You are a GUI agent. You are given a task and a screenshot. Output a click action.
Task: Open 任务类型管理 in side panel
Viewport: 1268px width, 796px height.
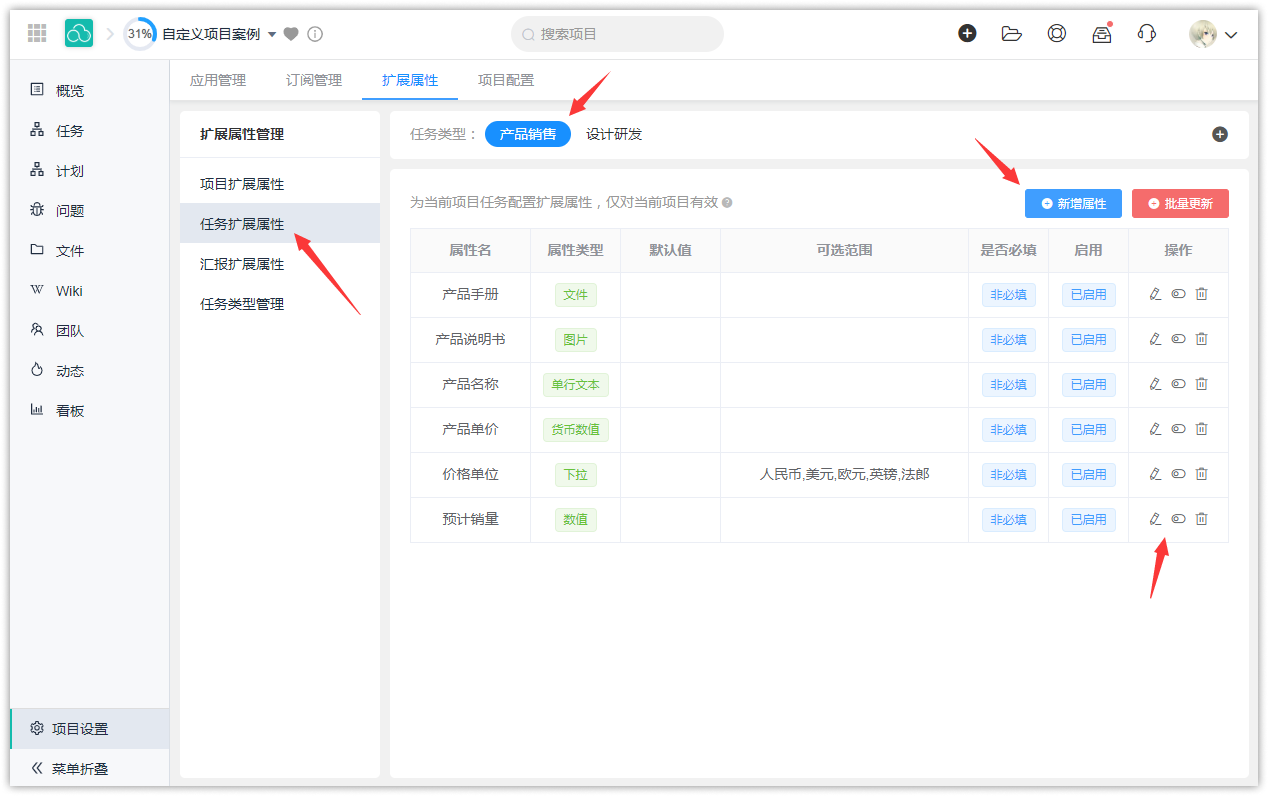pyautogui.click(x=280, y=304)
